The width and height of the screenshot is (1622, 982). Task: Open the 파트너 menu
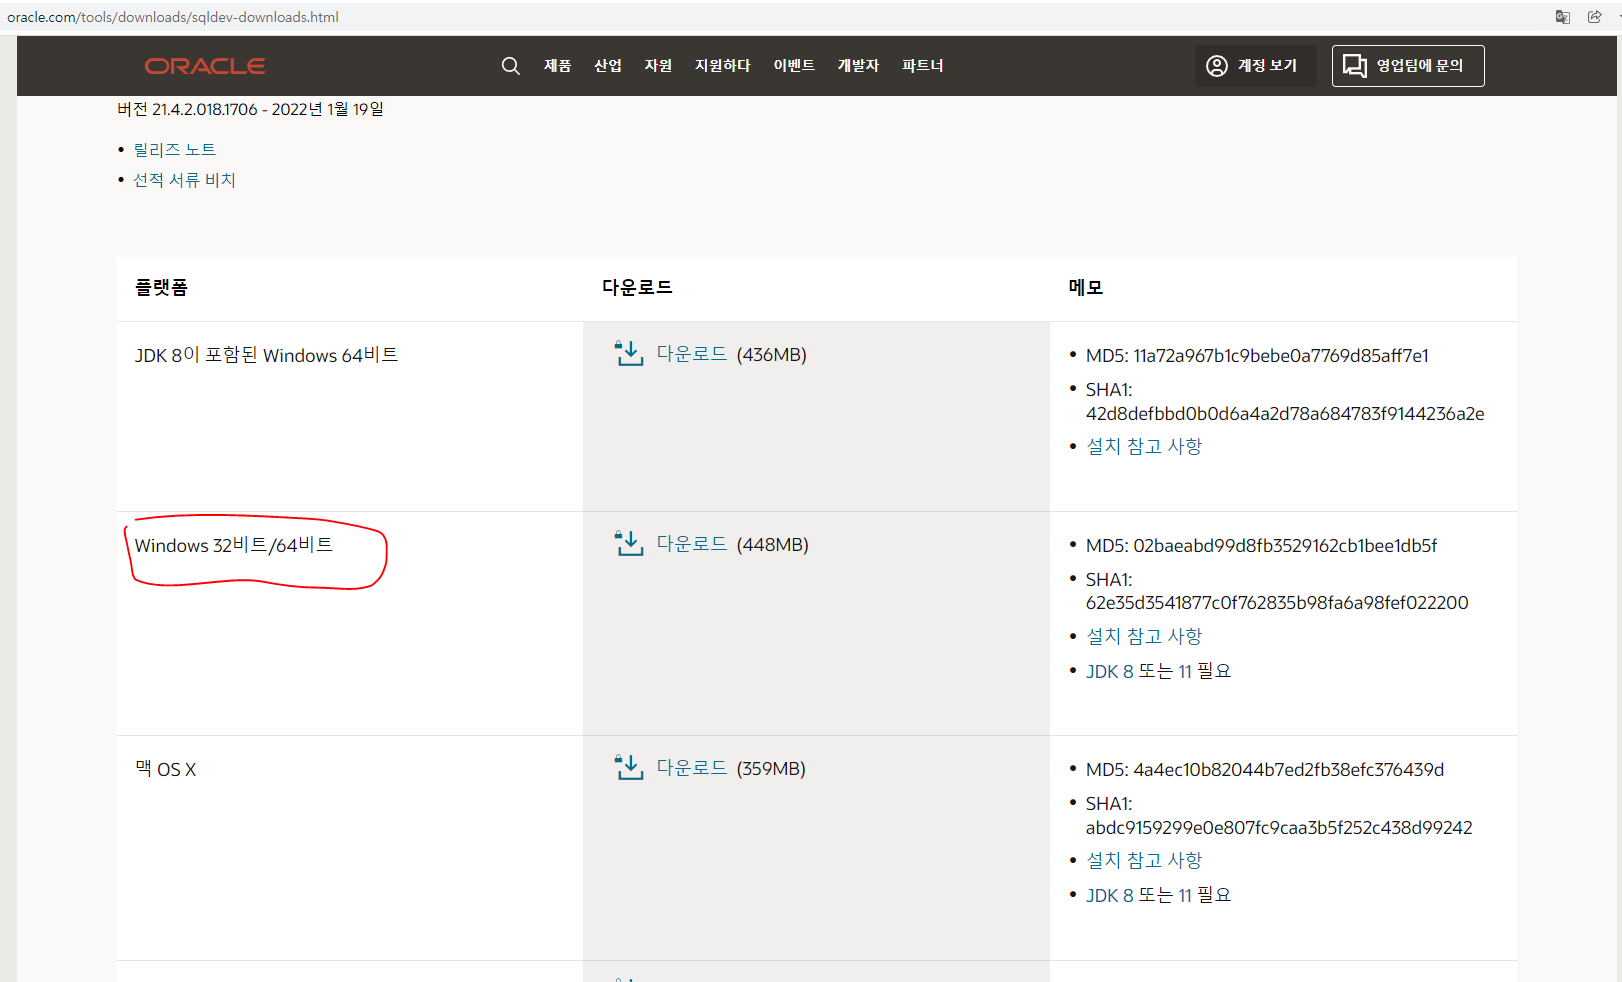coord(923,66)
